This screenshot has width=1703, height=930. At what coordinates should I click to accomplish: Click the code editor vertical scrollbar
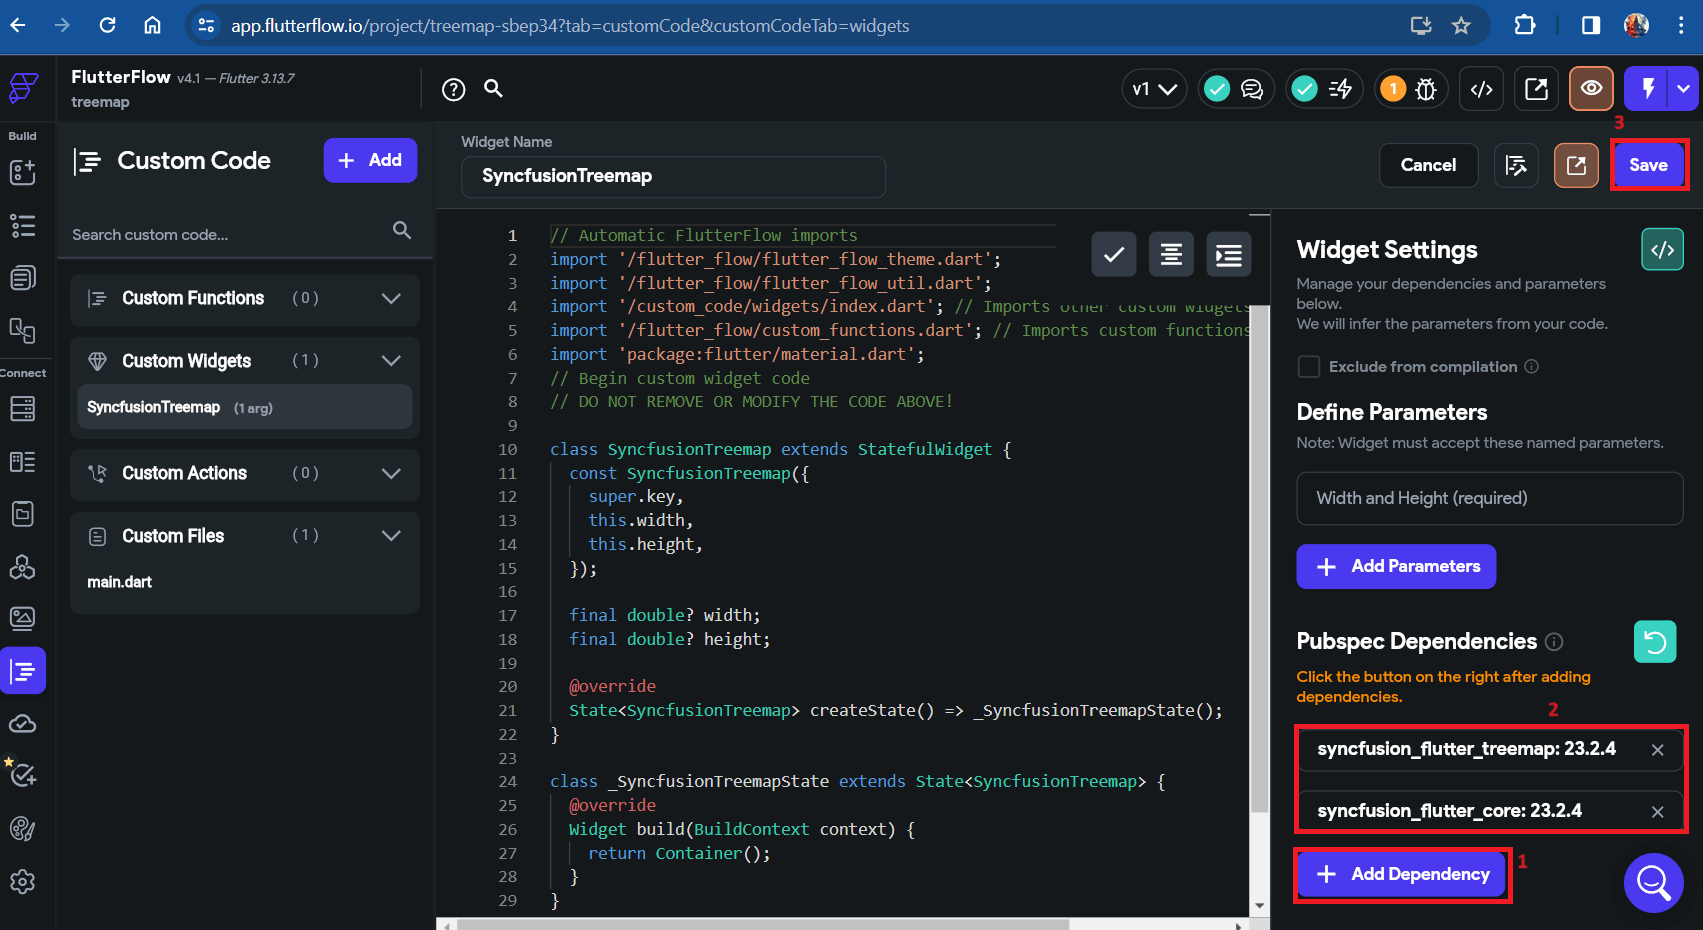pyautogui.click(x=1260, y=560)
